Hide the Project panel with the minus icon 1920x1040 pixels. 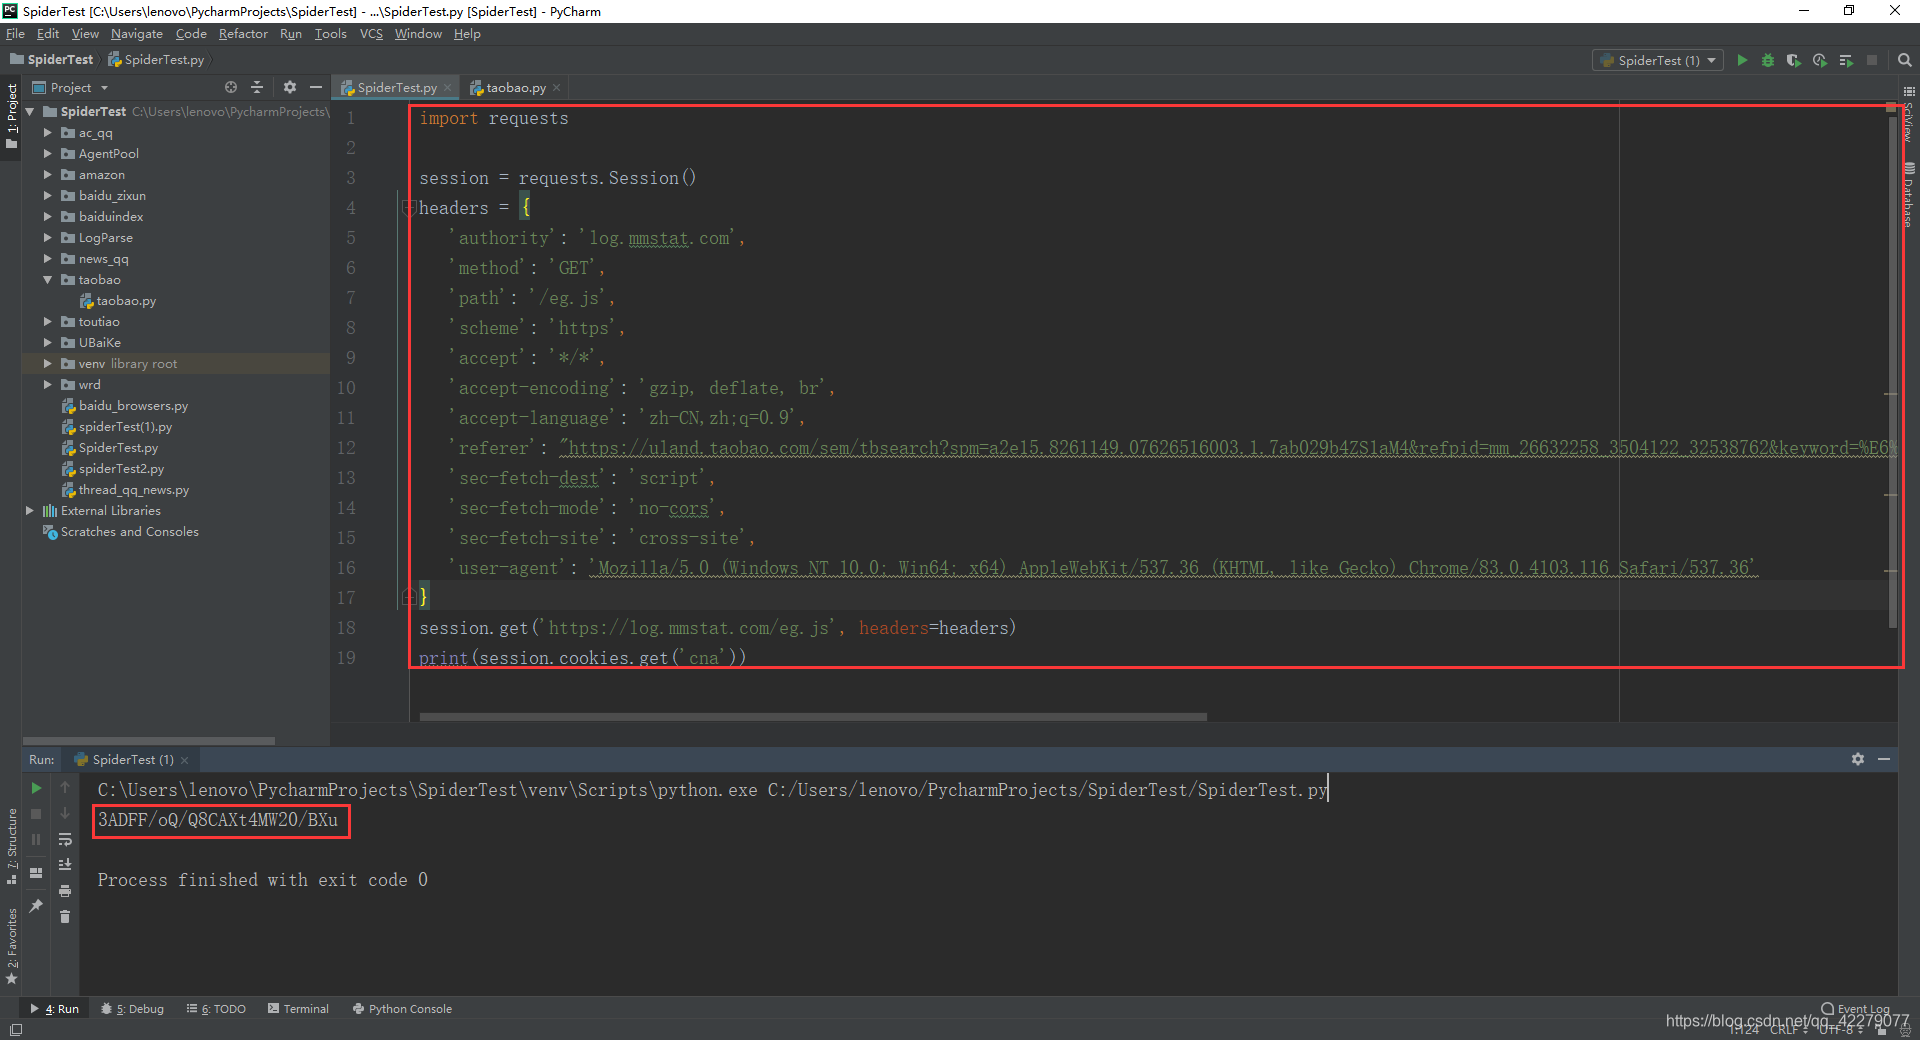[x=316, y=87]
